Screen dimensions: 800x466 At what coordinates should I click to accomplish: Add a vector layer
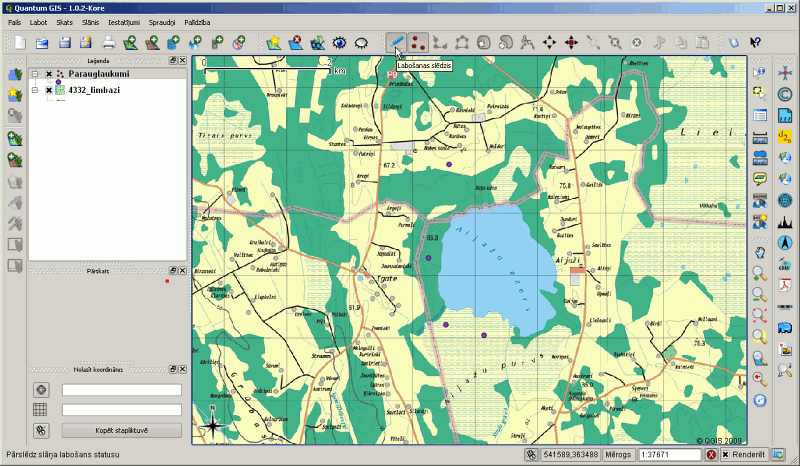pos(130,42)
